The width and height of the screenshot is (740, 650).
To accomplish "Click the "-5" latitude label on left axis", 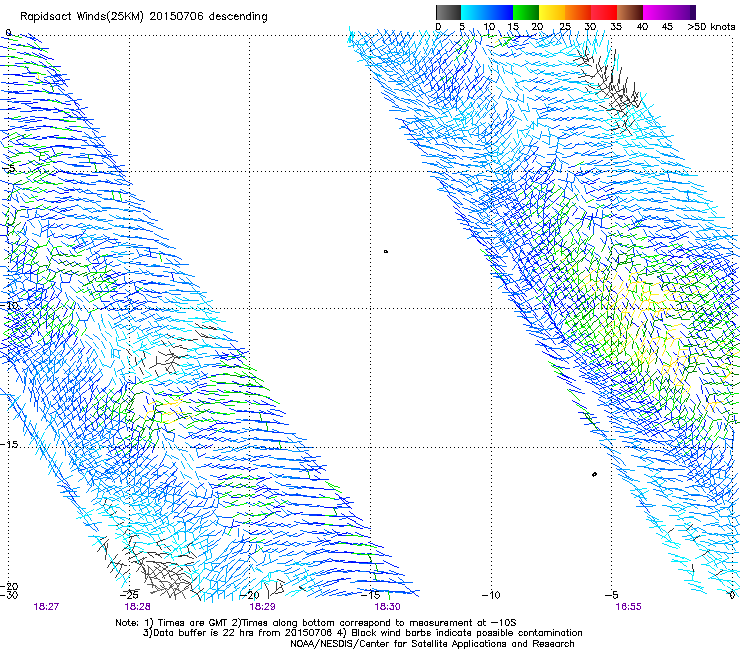I will pos(8,169).
